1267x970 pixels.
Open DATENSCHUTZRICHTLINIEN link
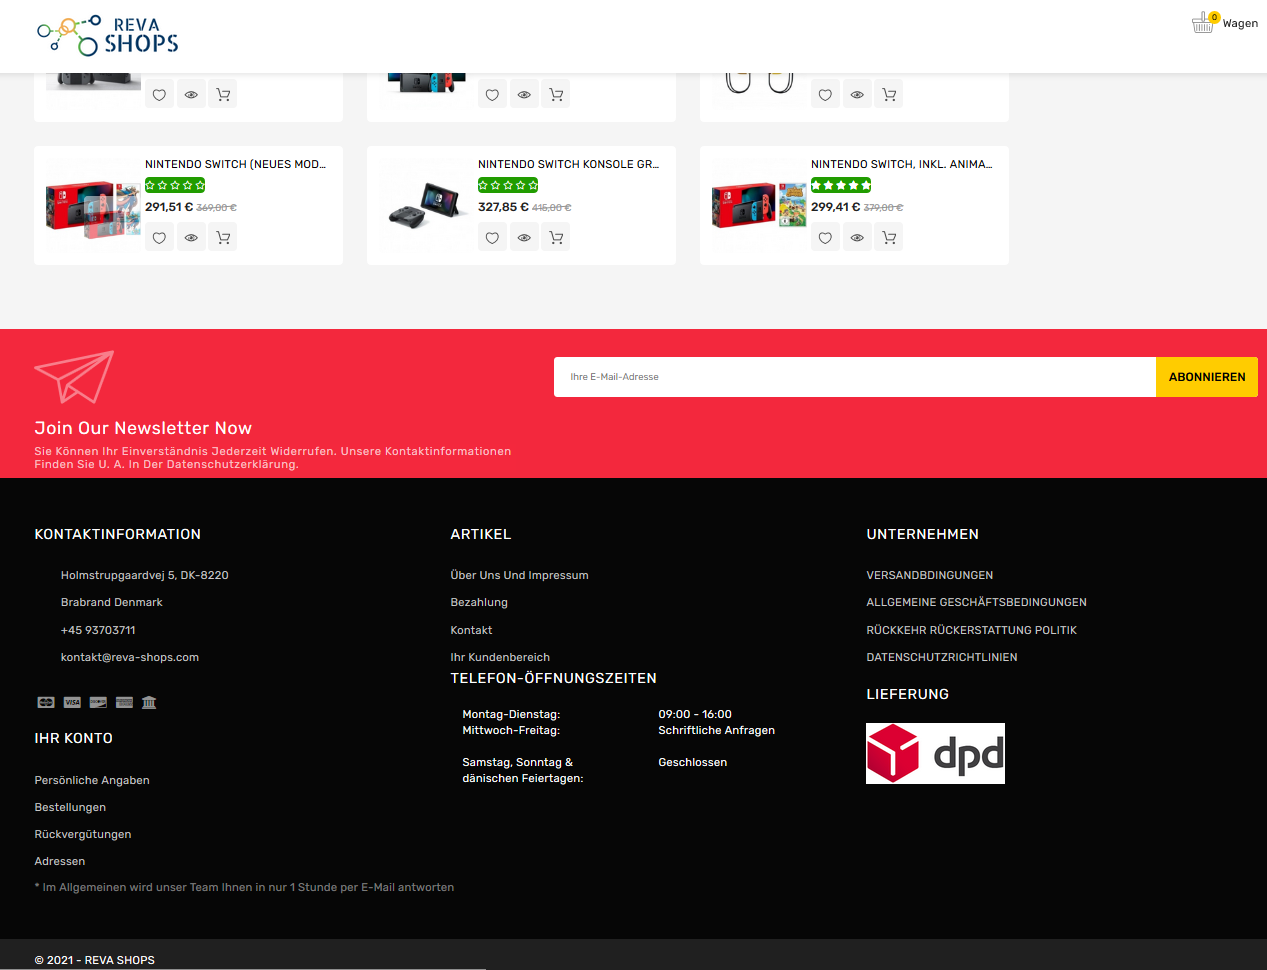[942, 657]
